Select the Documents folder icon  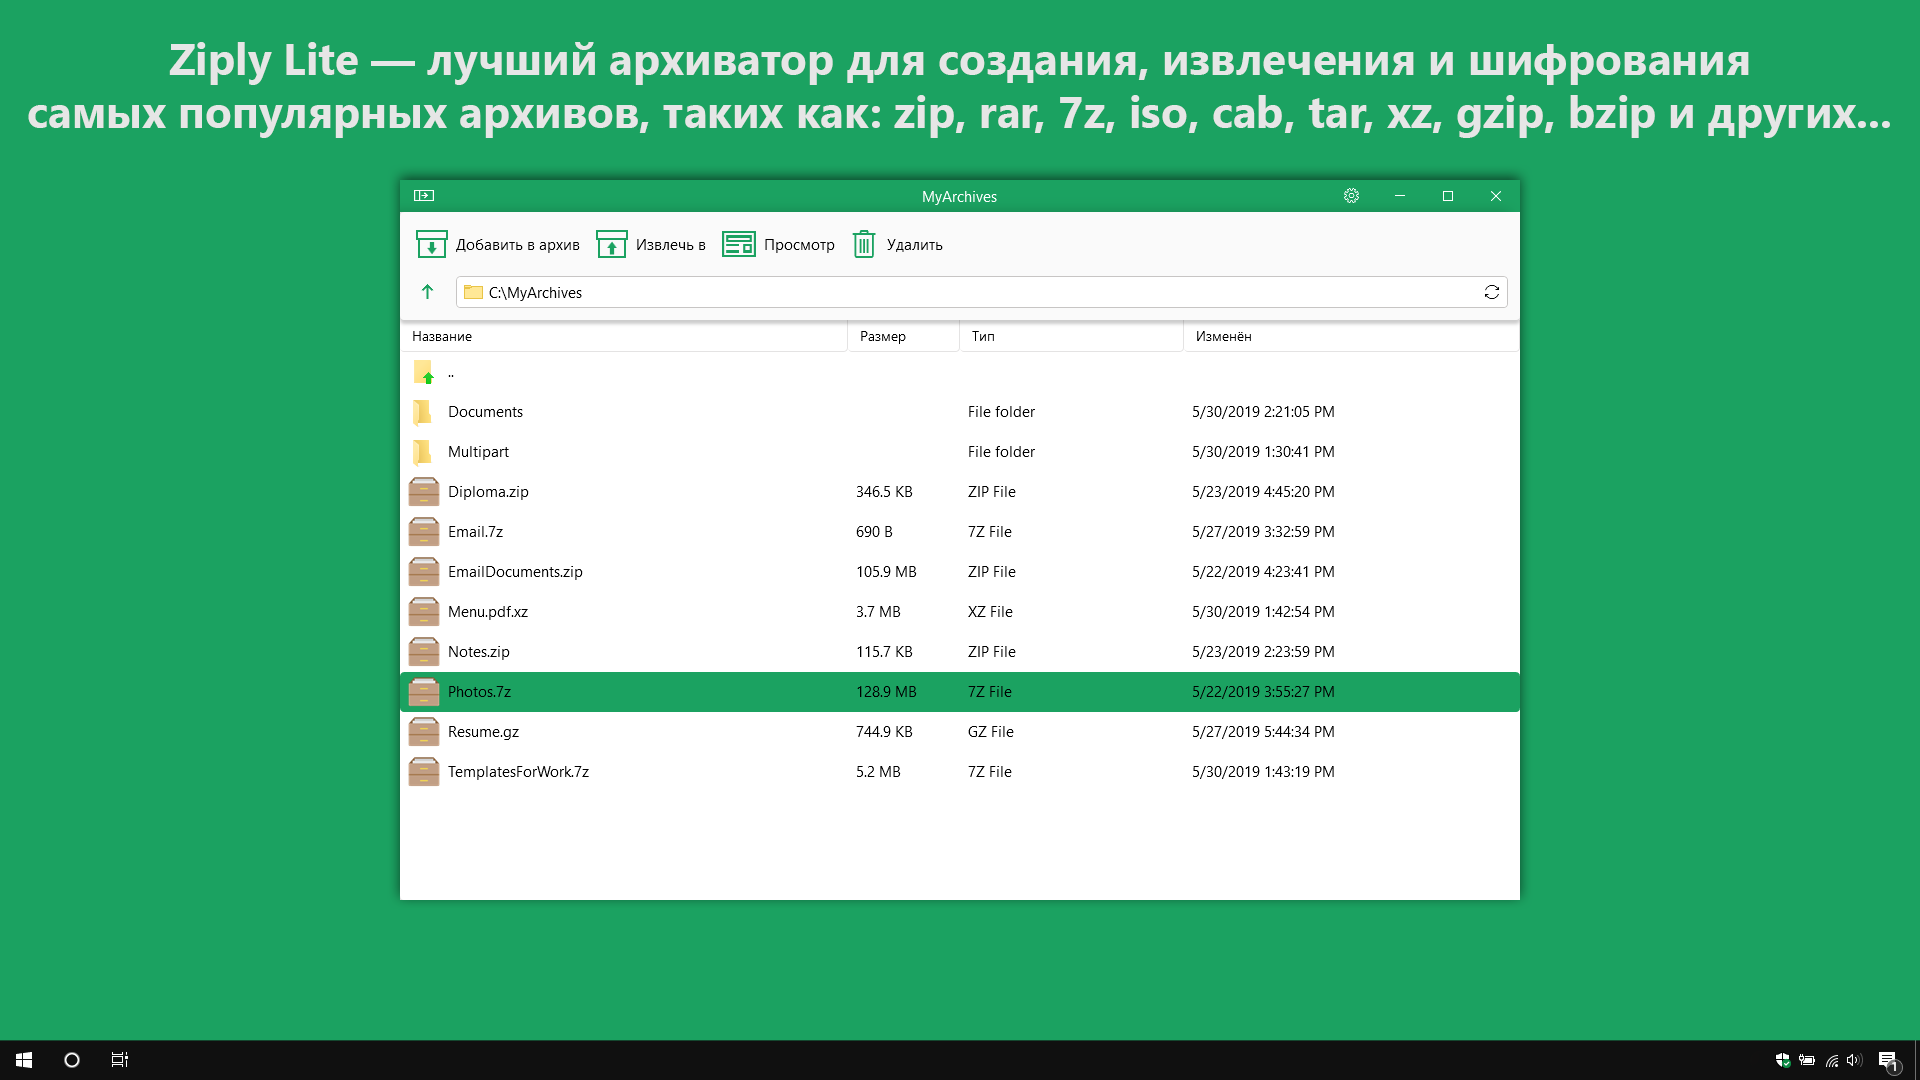tap(423, 412)
